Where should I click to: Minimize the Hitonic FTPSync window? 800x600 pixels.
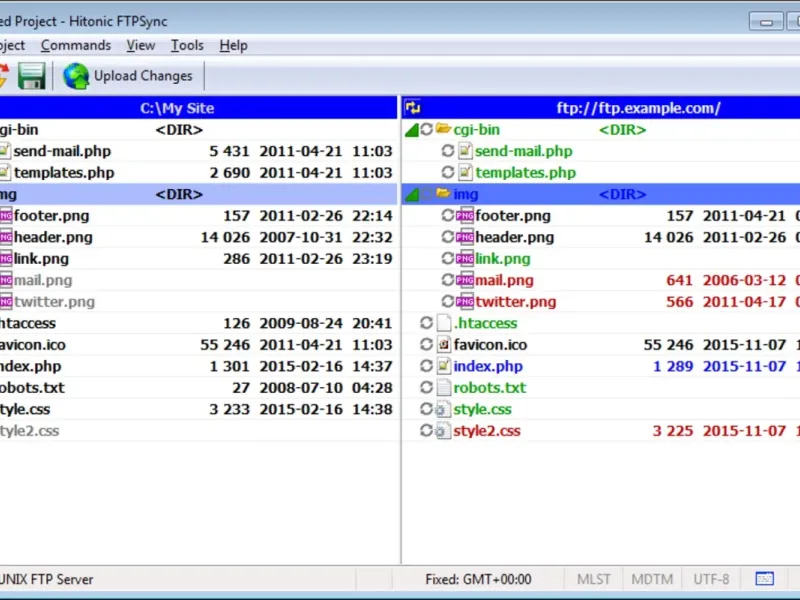click(x=766, y=21)
